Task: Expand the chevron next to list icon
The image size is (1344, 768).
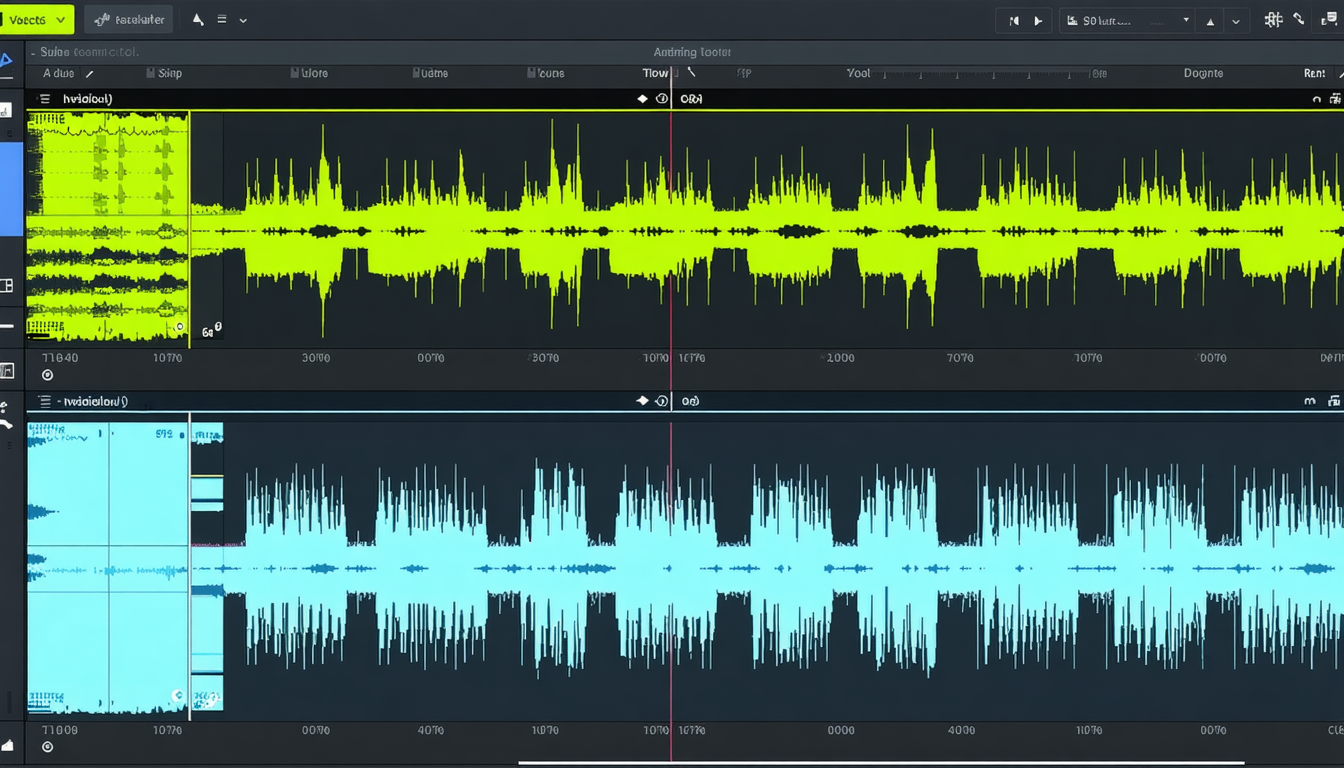Action: coord(243,20)
